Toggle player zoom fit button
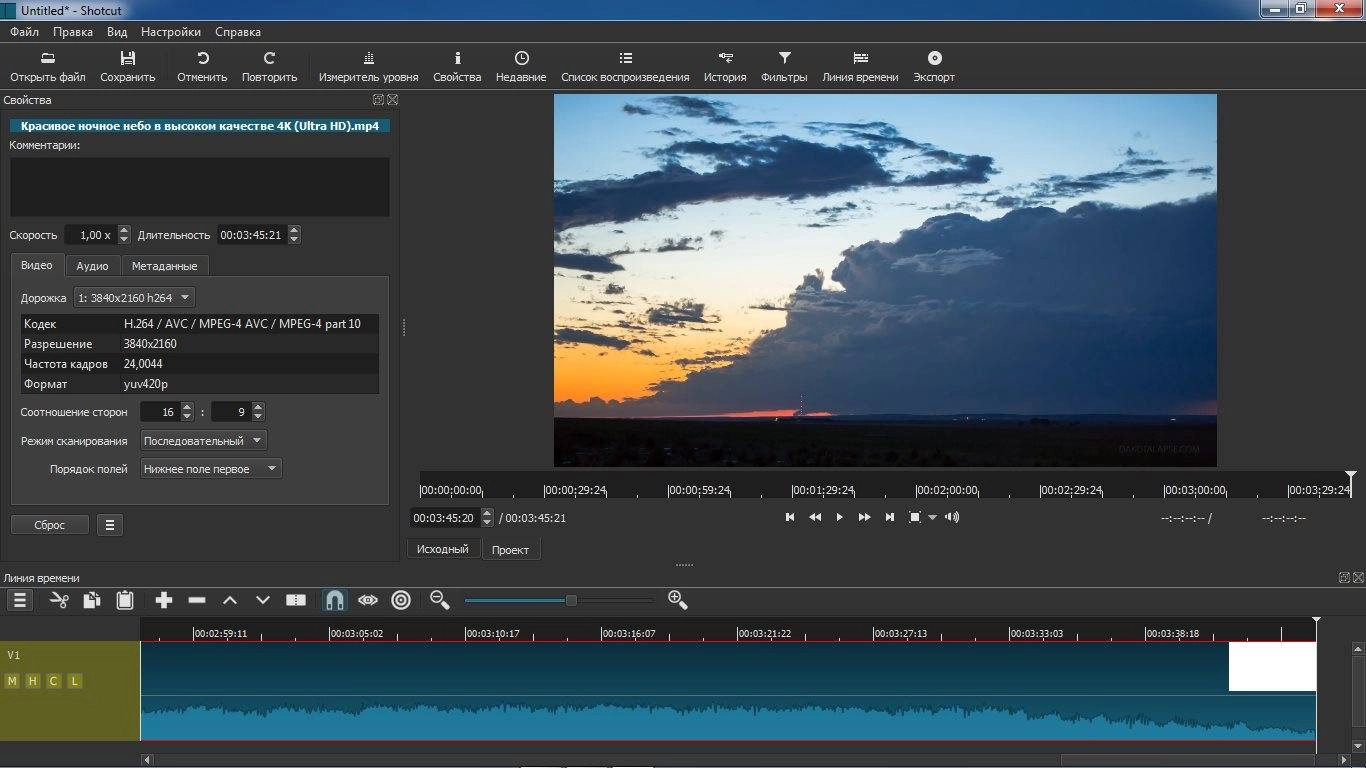 (x=915, y=517)
